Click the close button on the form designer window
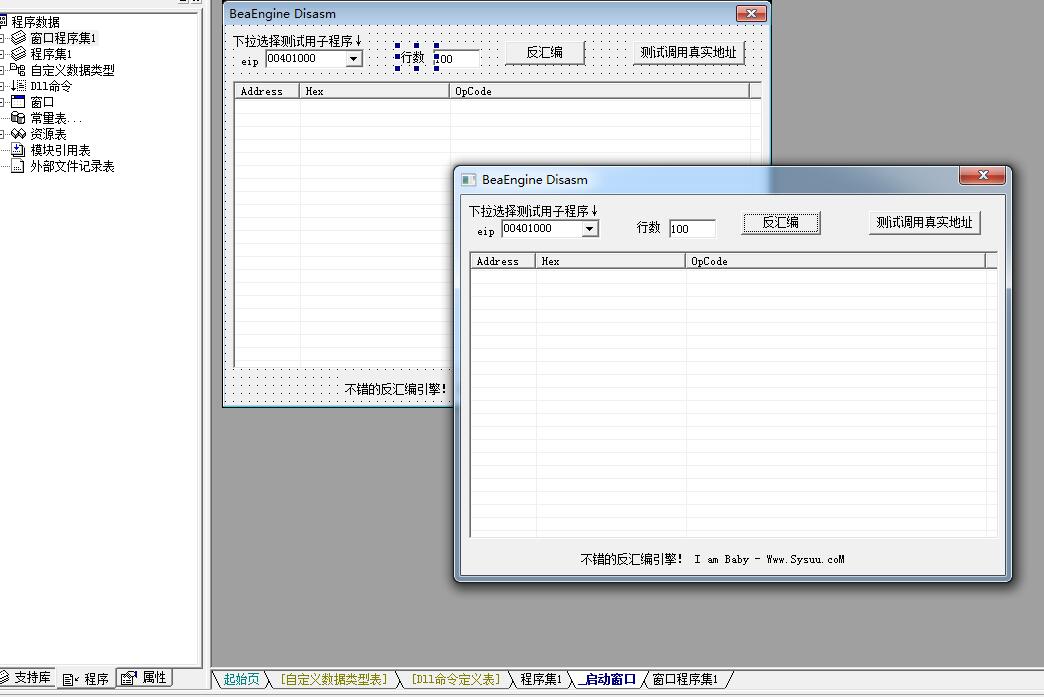 (751, 13)
